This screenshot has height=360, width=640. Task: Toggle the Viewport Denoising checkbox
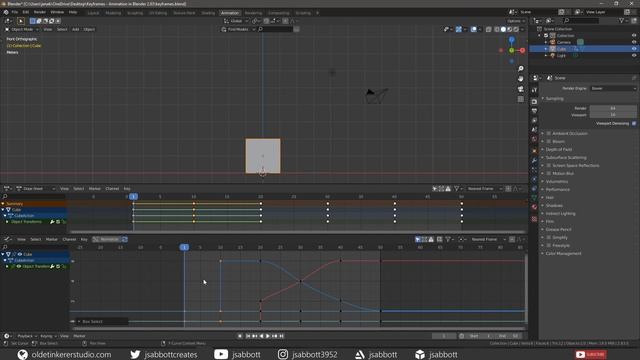pyautogui.click(x=634, y=123)
